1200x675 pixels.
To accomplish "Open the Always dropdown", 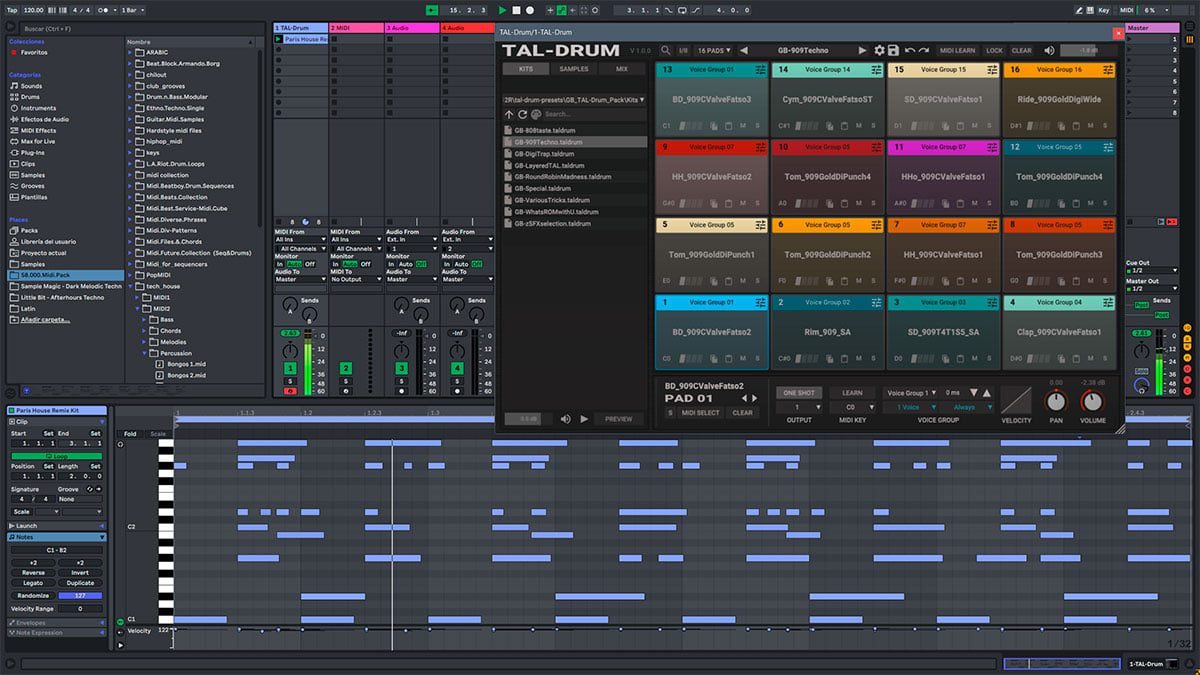I will [967, 407].
